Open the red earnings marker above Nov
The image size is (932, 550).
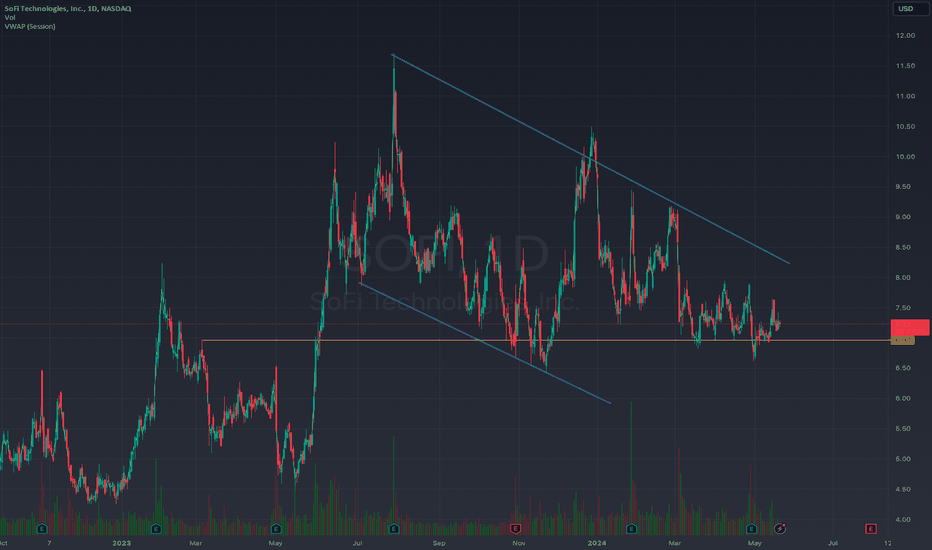[515, 528]
